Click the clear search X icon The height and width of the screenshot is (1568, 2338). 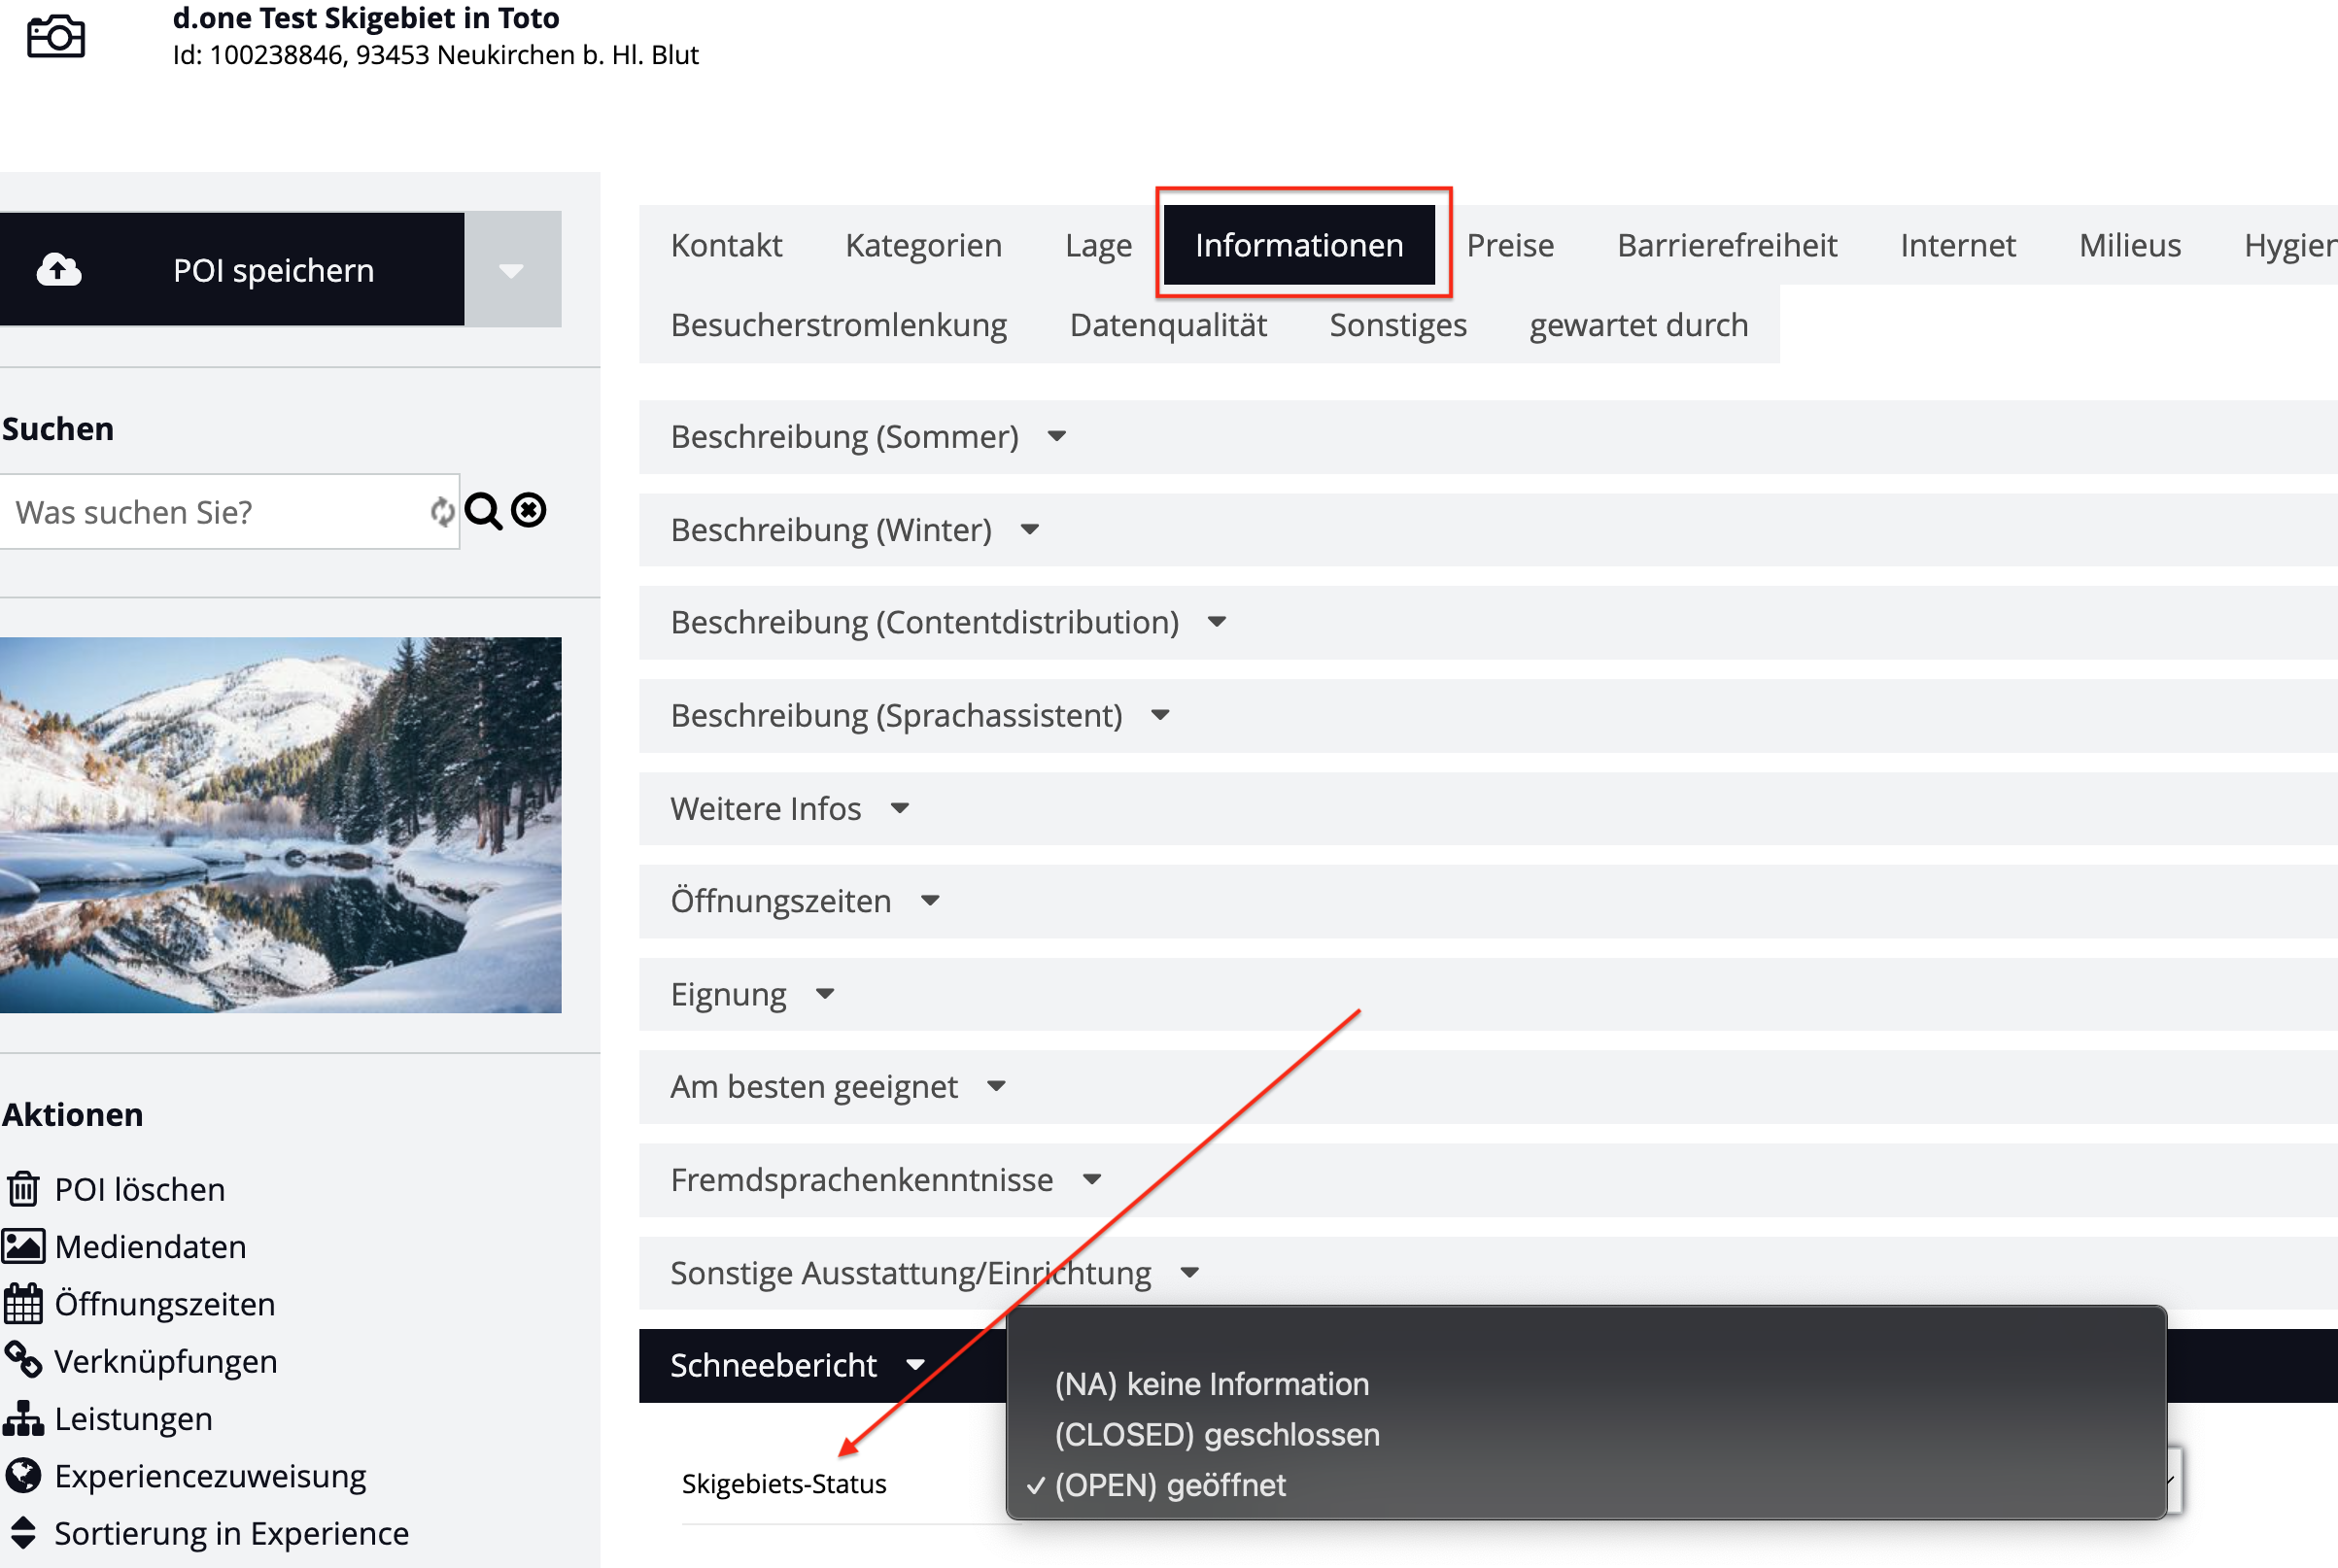tap(529, 511)
